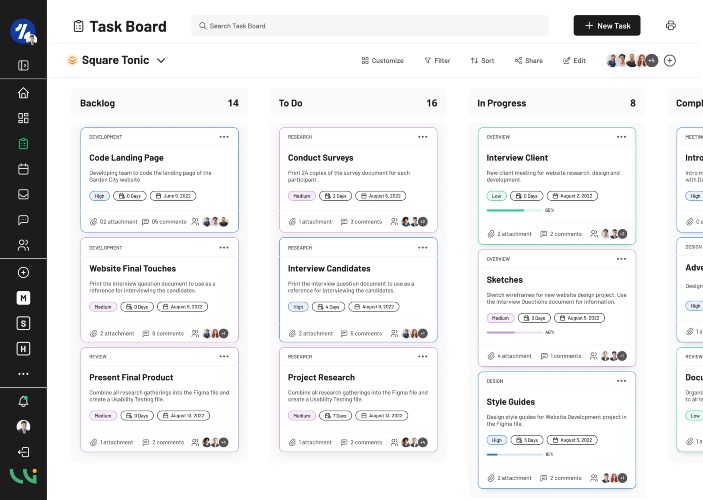
Task: Open options menu on Website Final Touches card
Action: tap(224, 248)
